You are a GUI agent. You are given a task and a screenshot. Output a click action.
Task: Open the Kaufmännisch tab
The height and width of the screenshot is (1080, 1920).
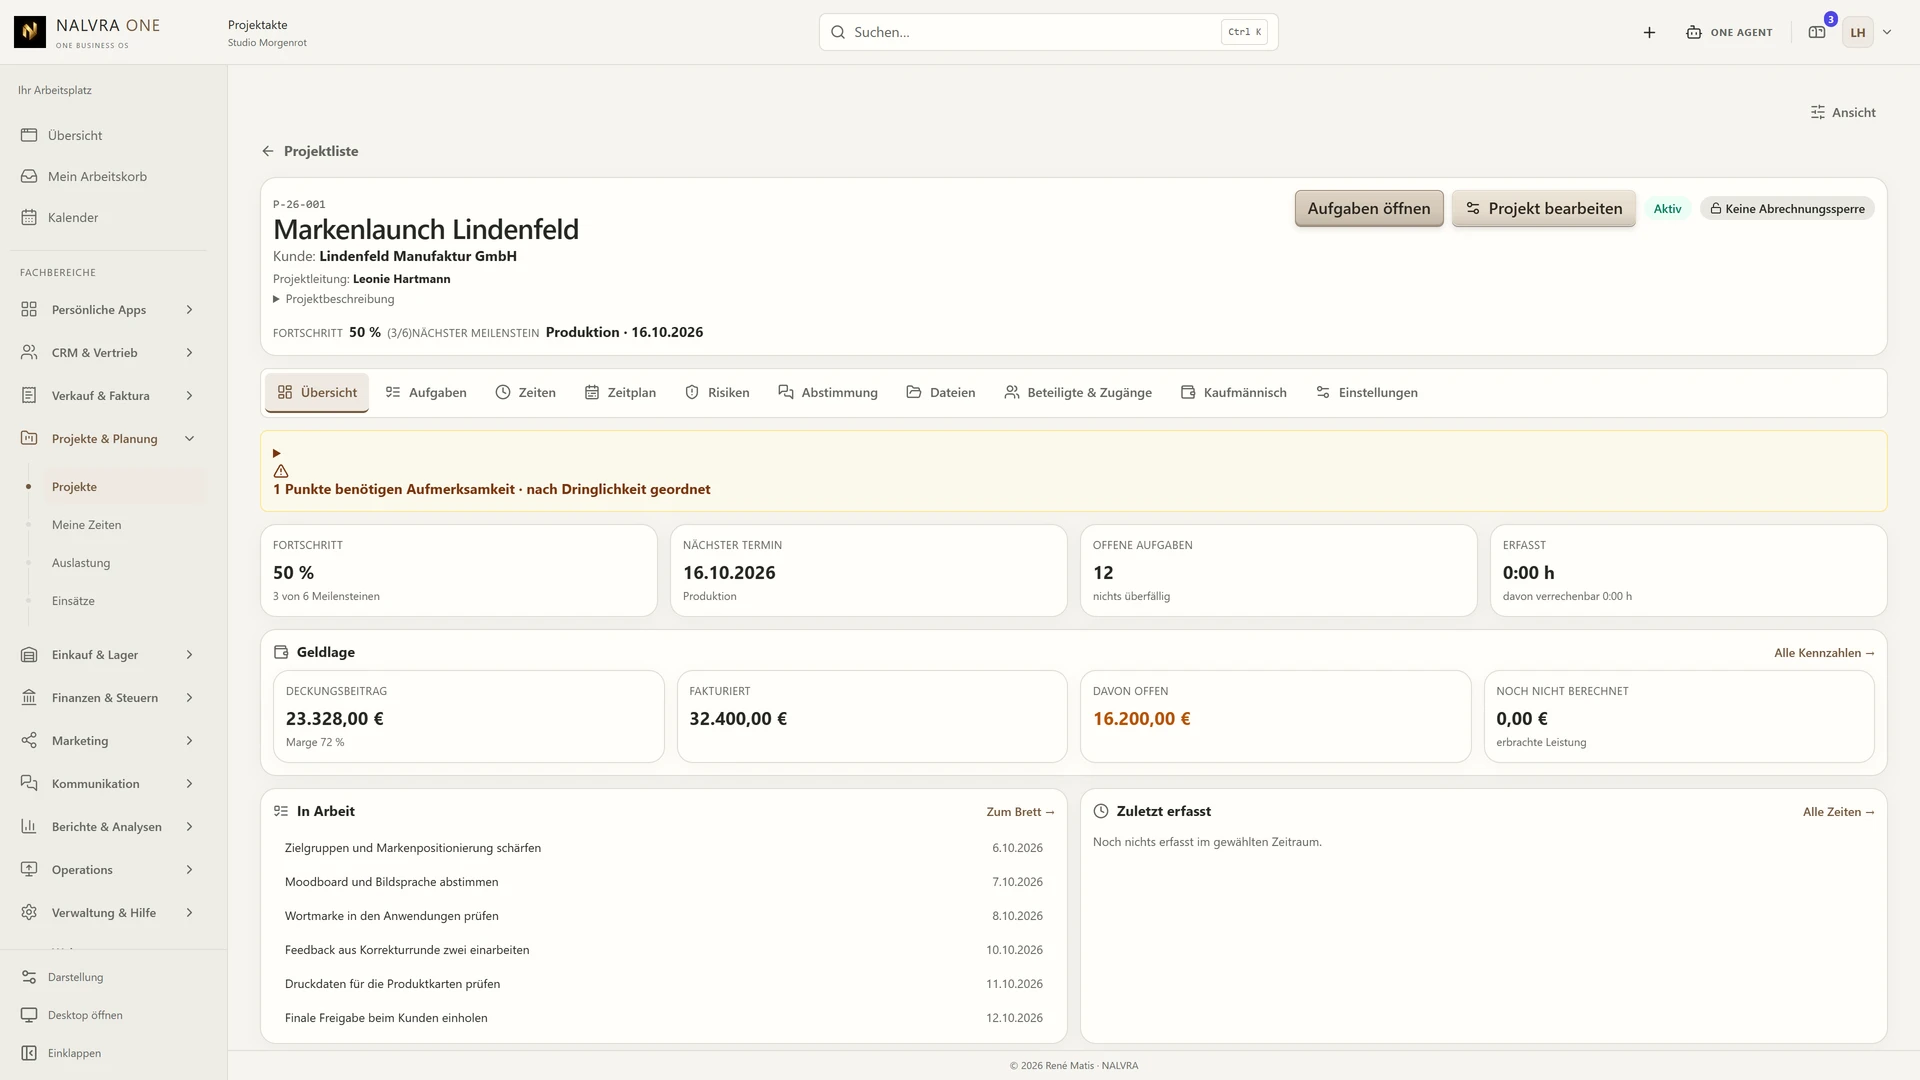coord(1234,393)
